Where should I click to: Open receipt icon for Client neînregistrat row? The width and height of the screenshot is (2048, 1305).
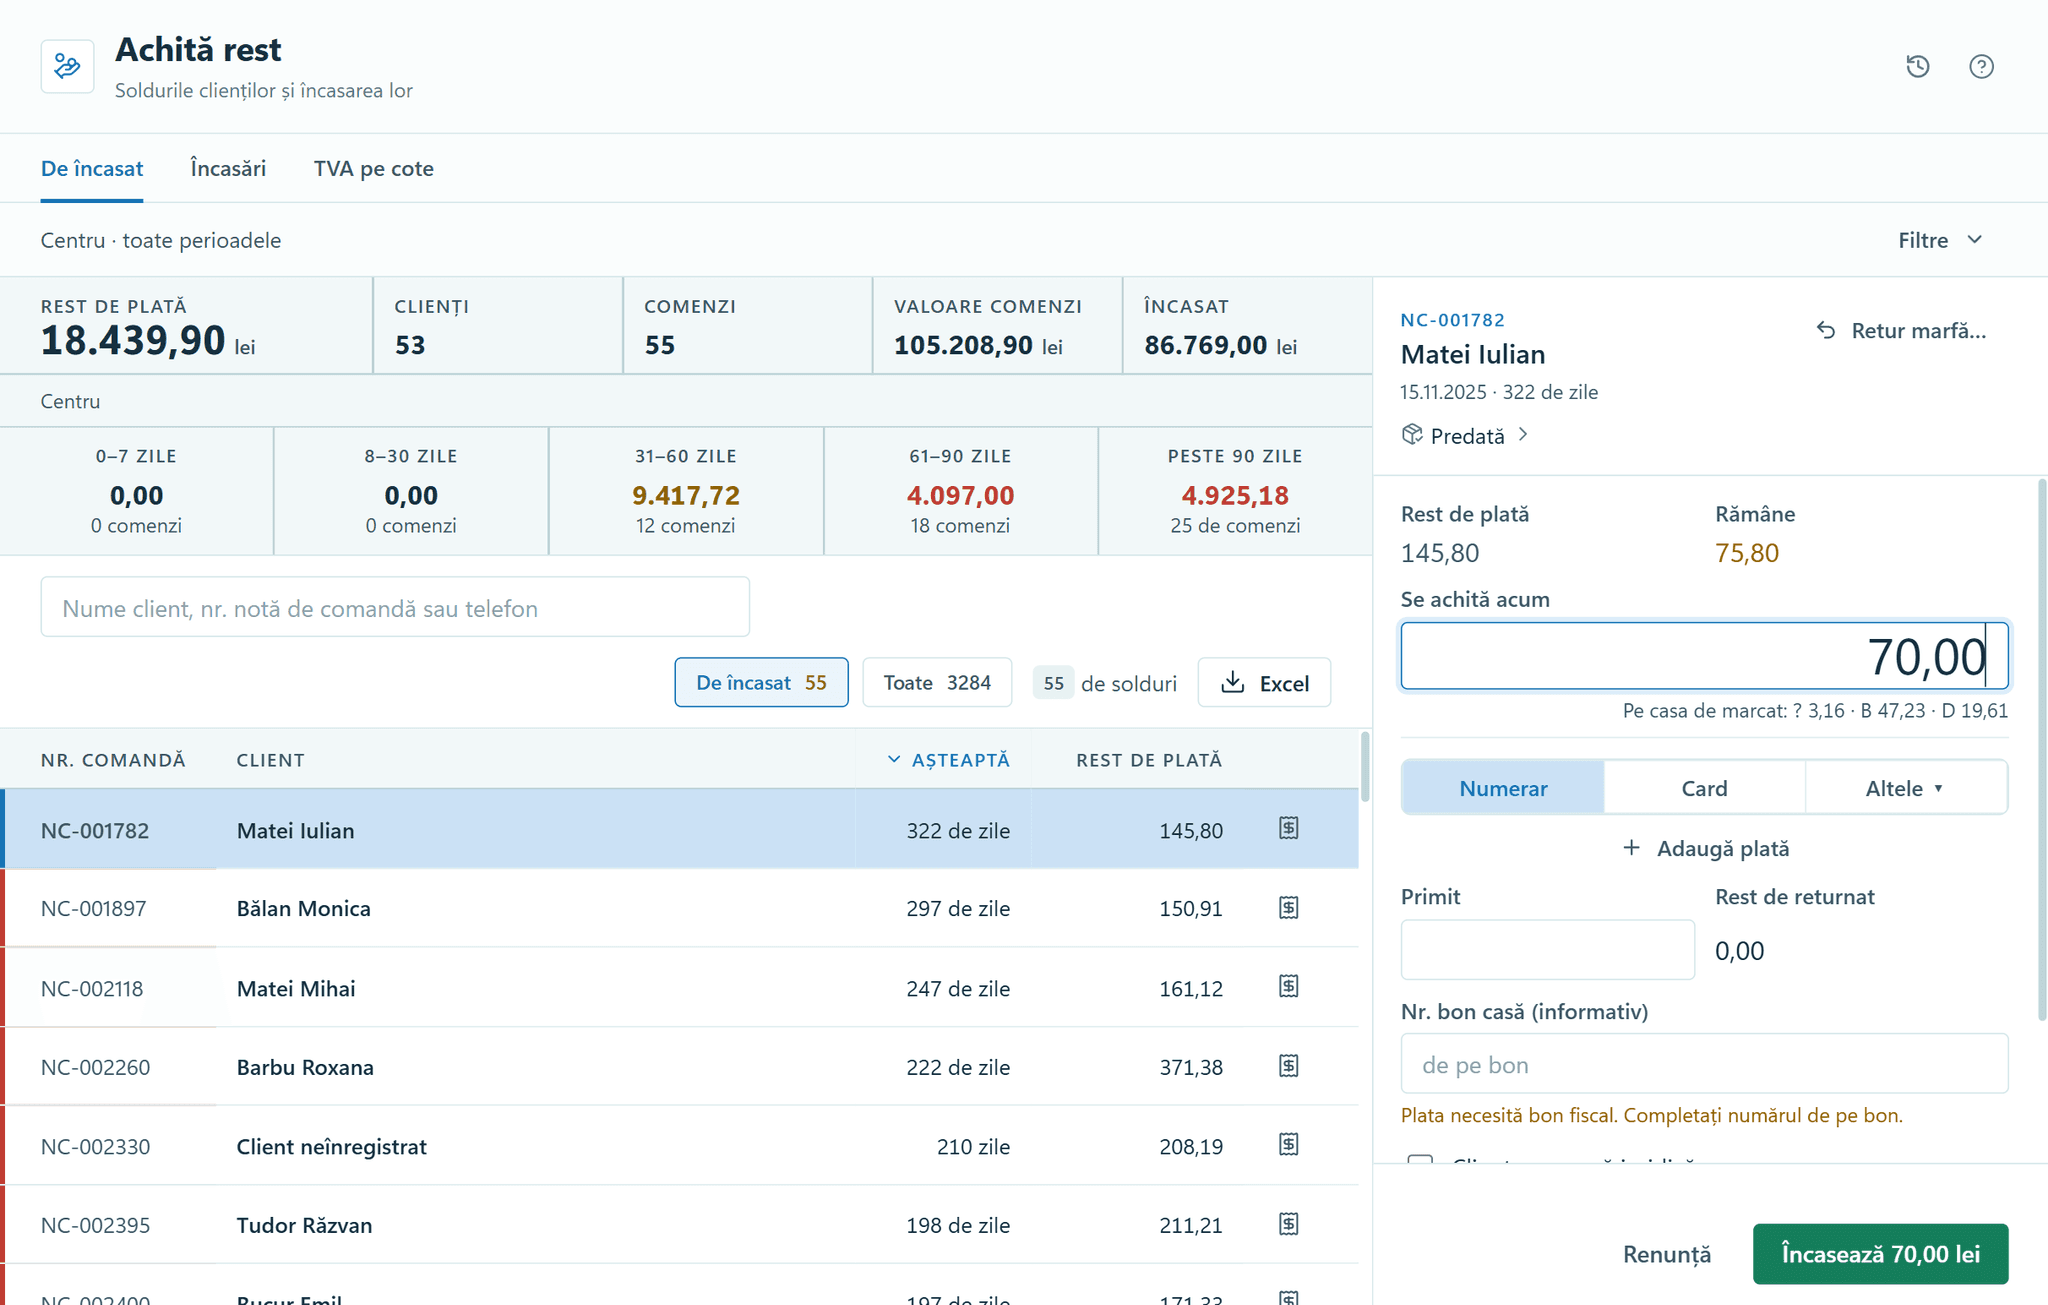pyautogui.click(x=1288, y=1144)
